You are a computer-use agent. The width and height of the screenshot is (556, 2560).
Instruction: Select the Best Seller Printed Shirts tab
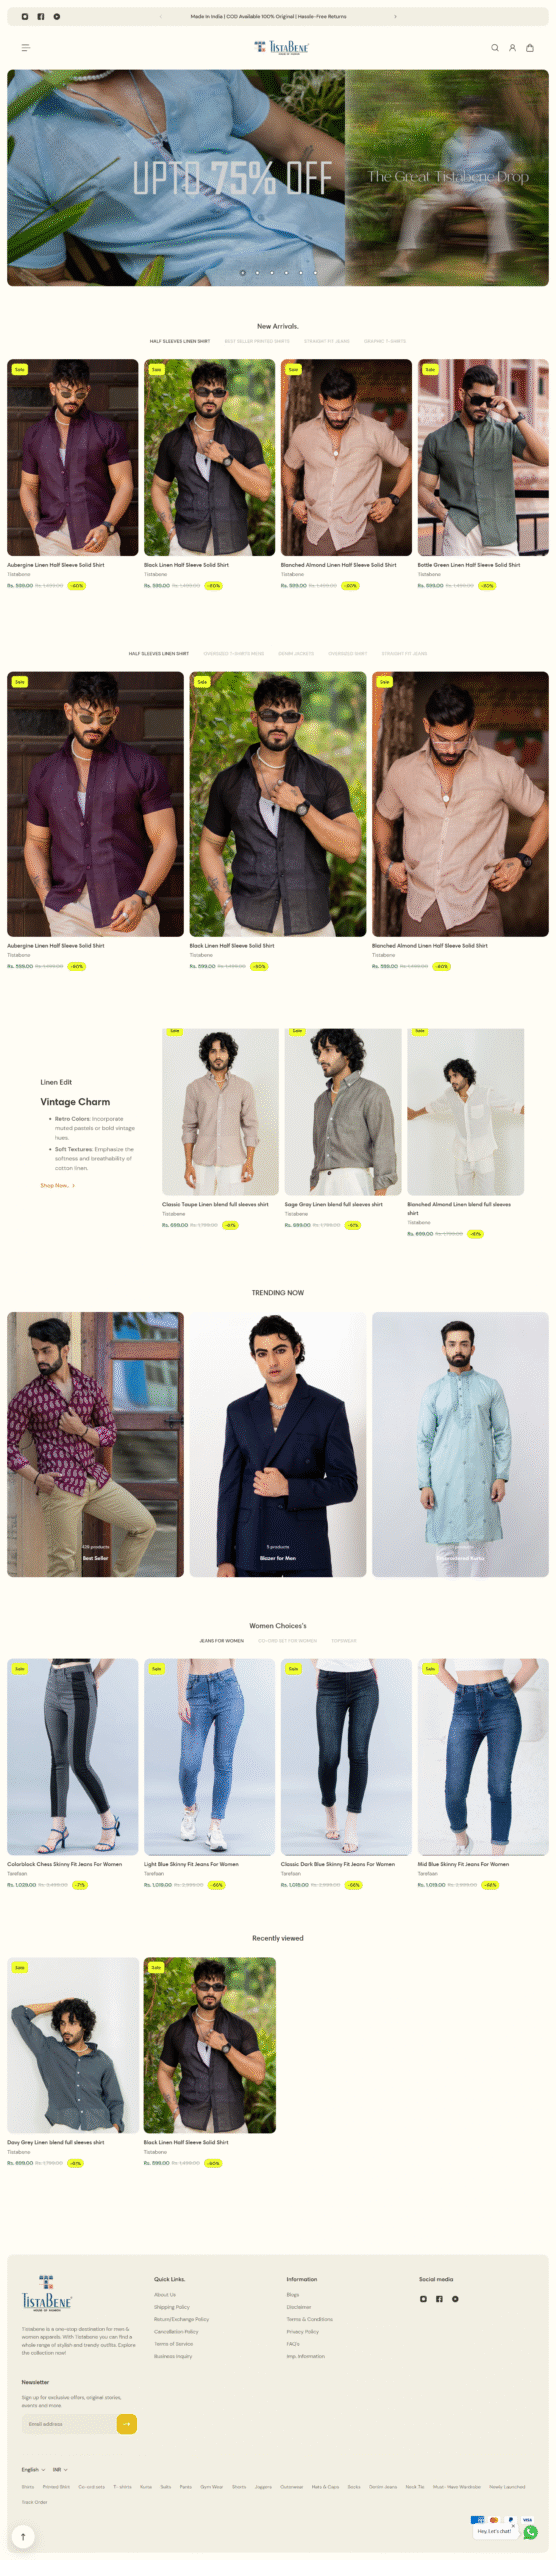click(x=257, y=341)
